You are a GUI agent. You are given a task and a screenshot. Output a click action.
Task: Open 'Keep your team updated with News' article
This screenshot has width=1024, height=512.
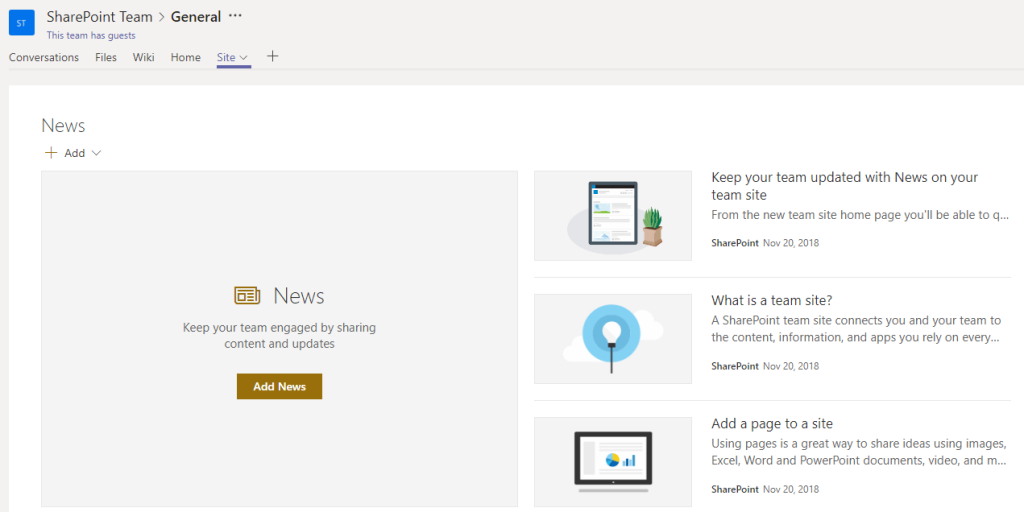coord(844,186)
